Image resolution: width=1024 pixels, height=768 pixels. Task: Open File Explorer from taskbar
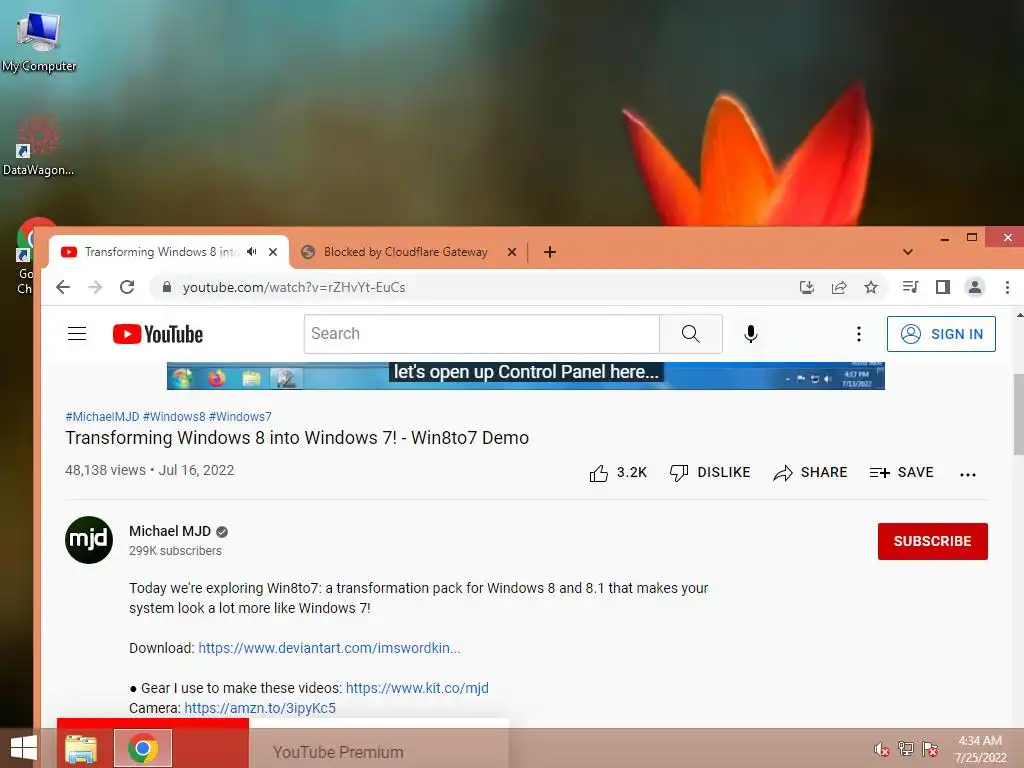tap(81, 749)
